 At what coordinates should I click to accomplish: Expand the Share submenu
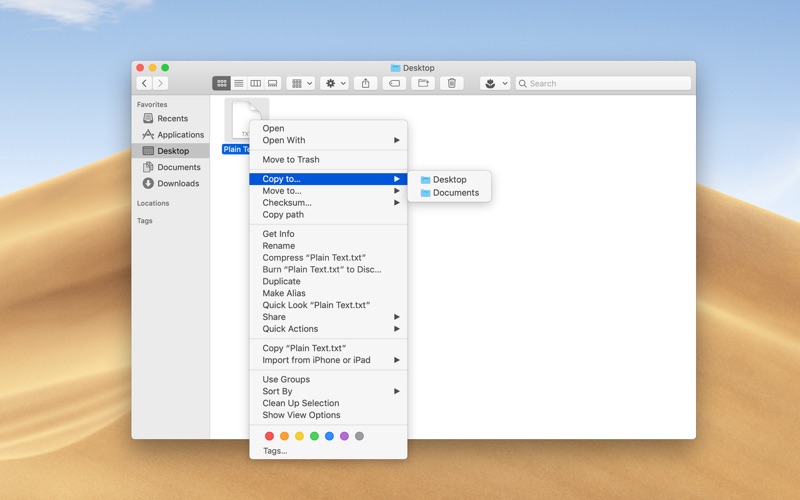328,317
